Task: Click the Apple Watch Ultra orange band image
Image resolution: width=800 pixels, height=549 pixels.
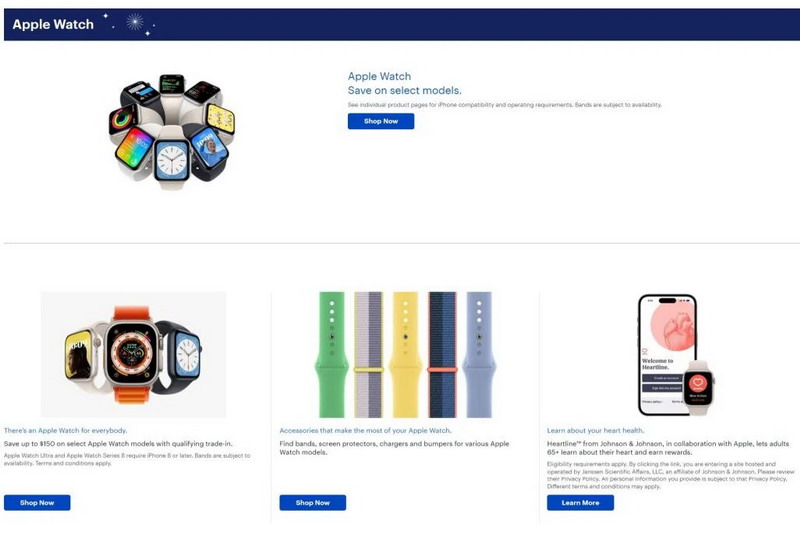Action: click(133, 355)
